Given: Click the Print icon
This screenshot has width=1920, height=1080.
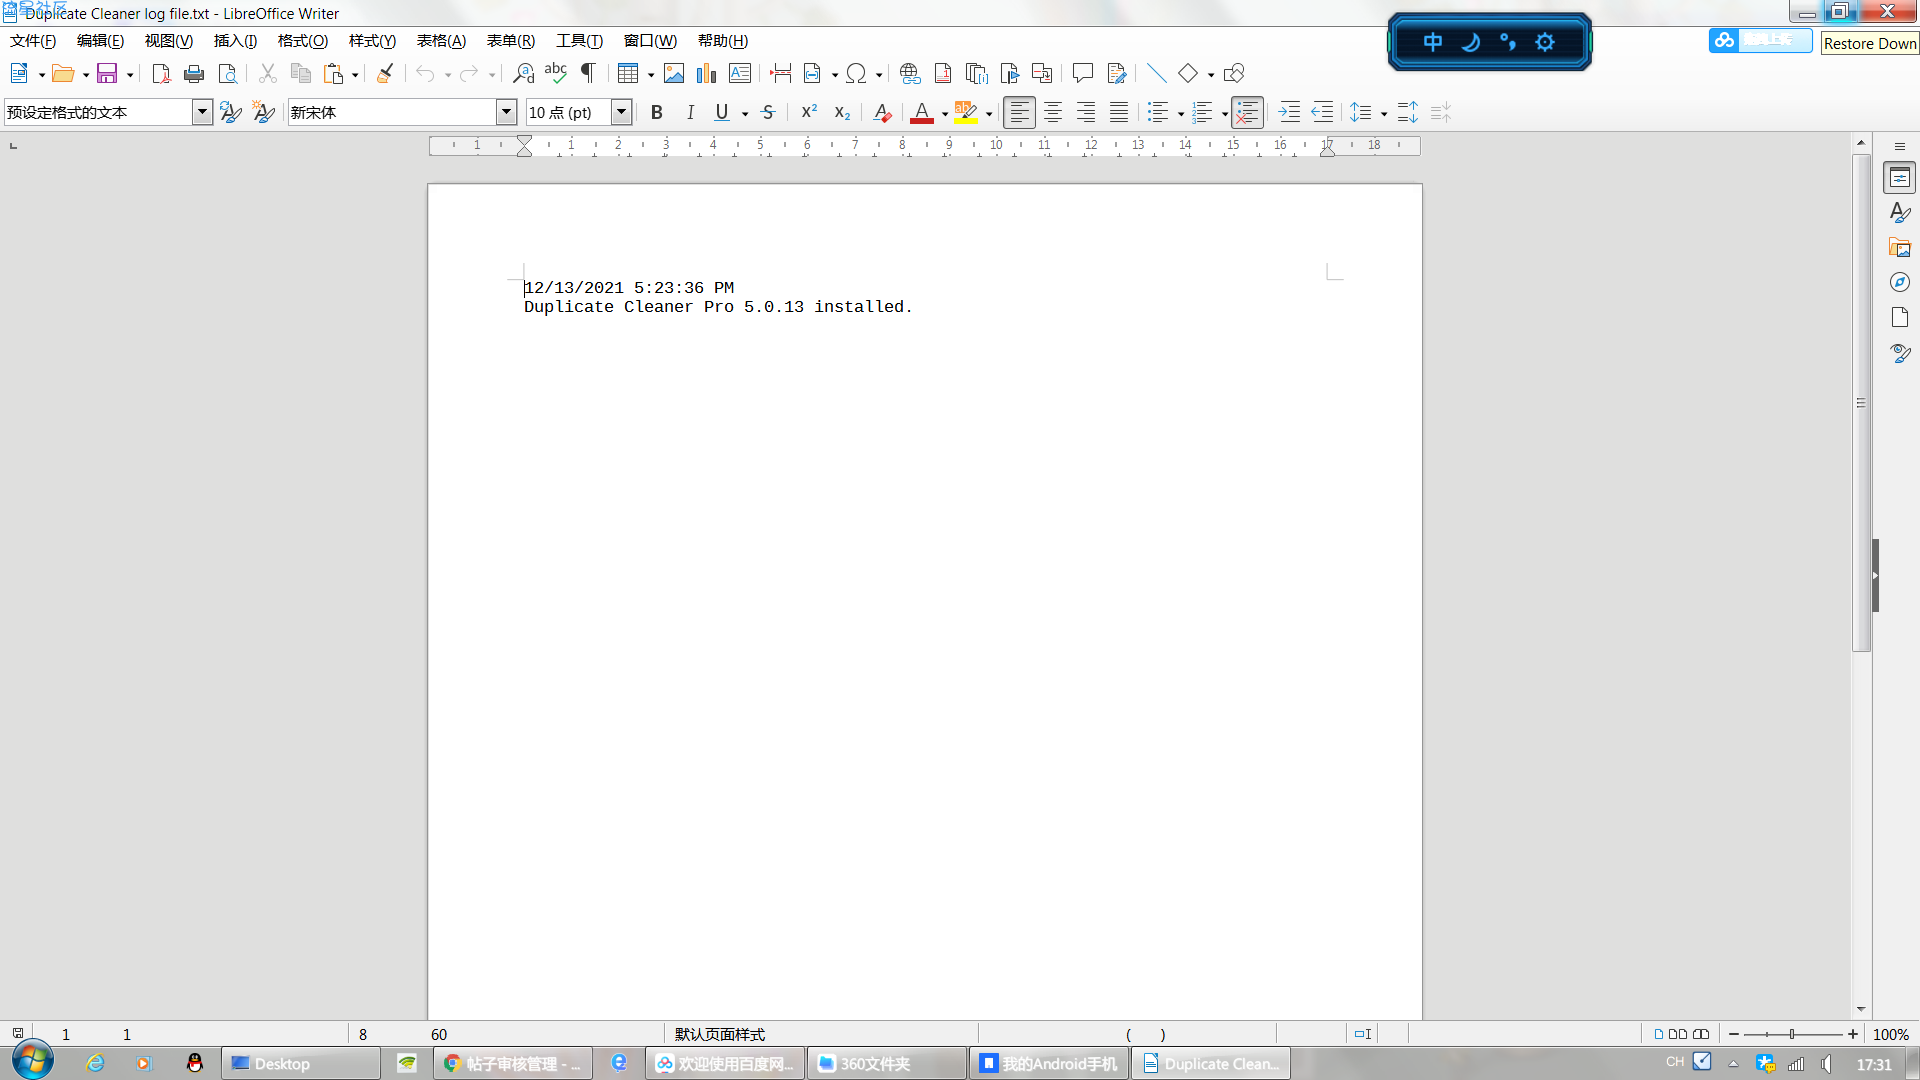Looking at the screenshot, I should [x=194, y=73].
